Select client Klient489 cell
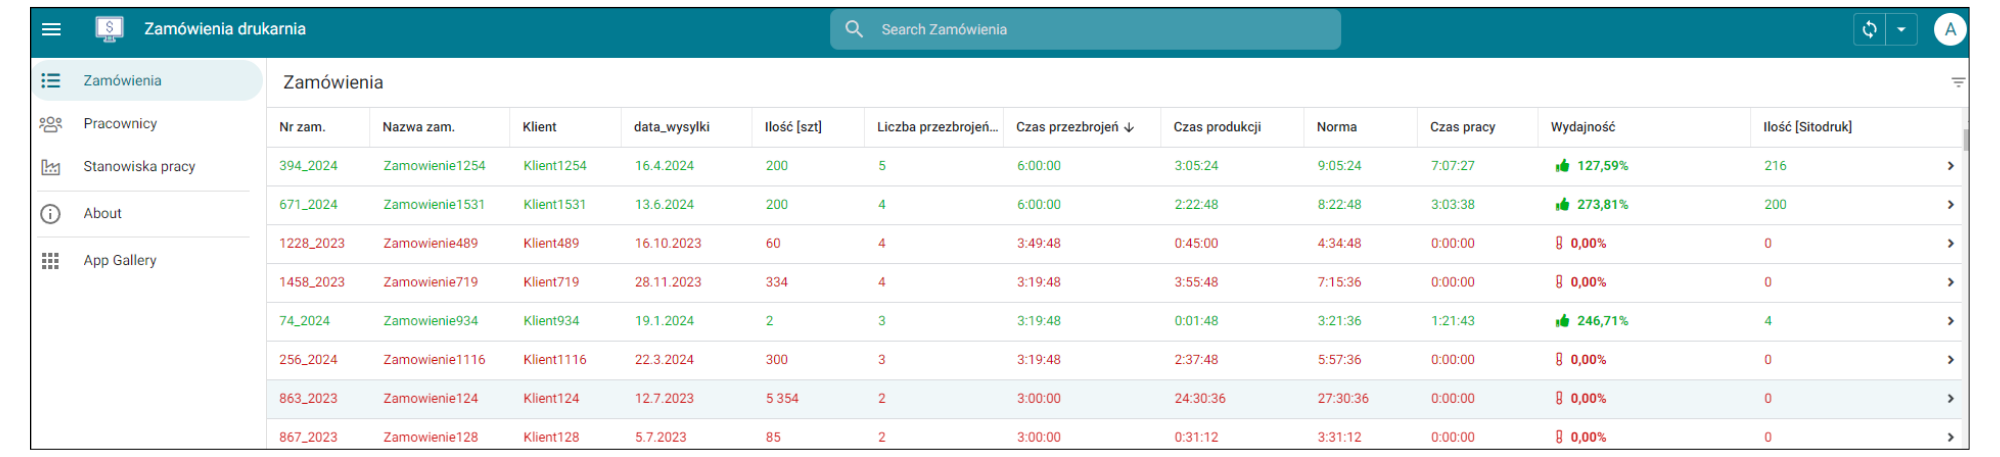Viewport: 2000px width, 457px height. tap(551, 243)
